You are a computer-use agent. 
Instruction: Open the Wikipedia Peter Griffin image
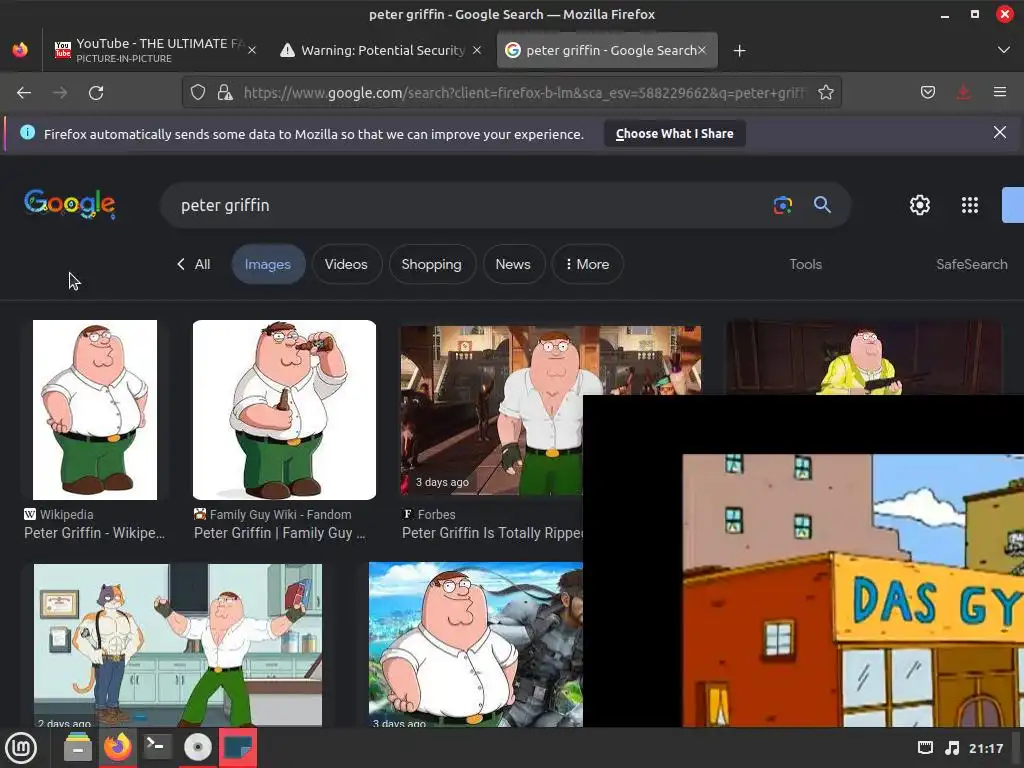coord(95,410)
